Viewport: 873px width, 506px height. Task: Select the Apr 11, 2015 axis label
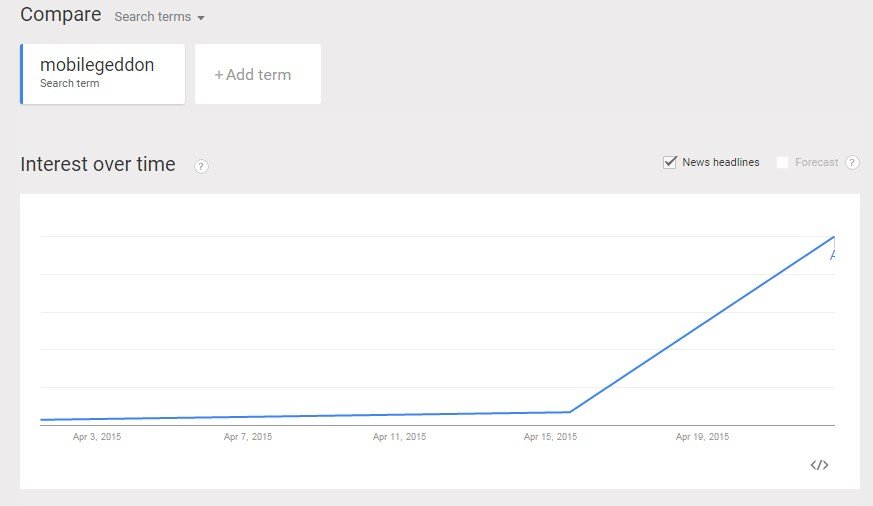click(x=399, y=436)
